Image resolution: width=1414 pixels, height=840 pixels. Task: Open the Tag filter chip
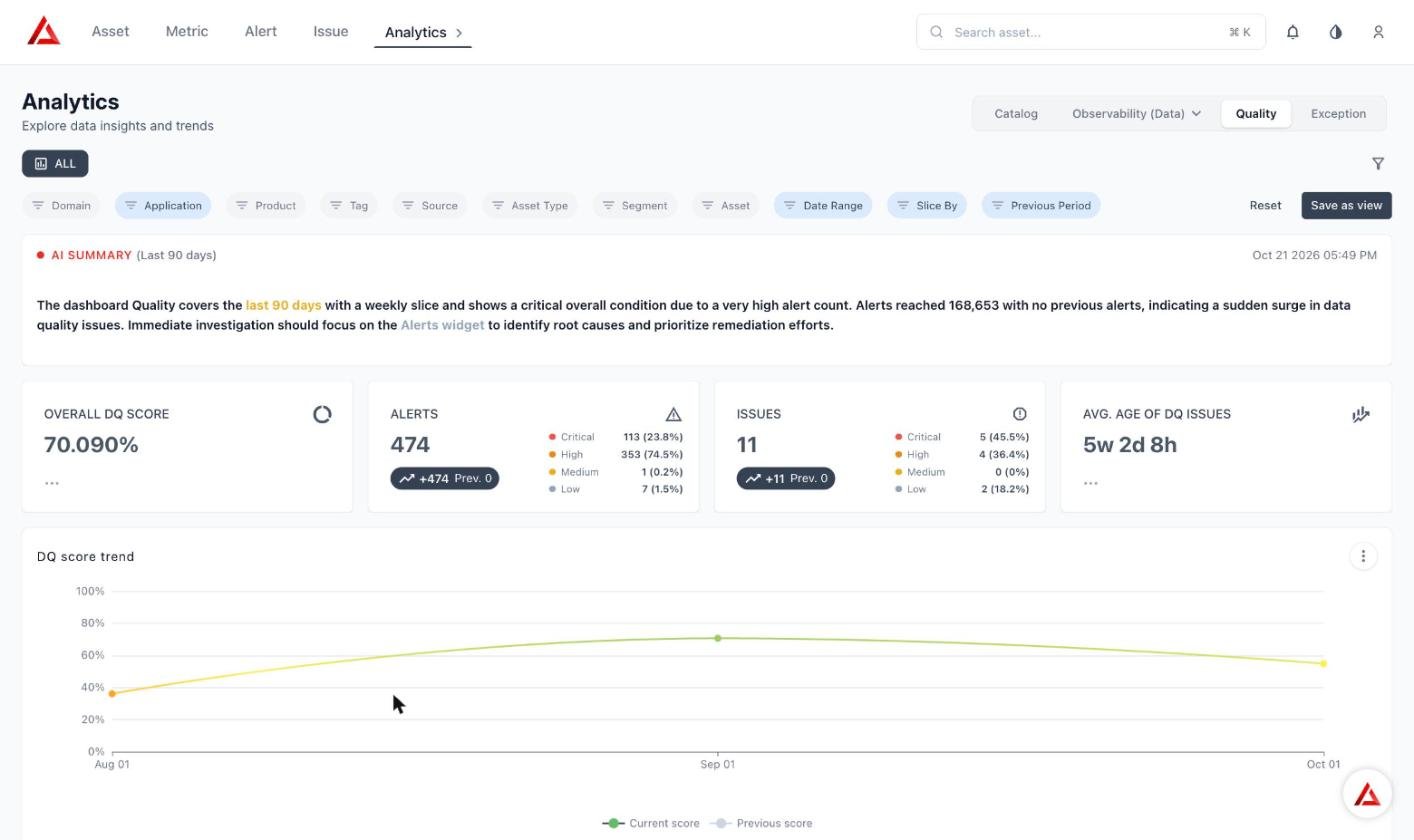[x=349, y=205]
